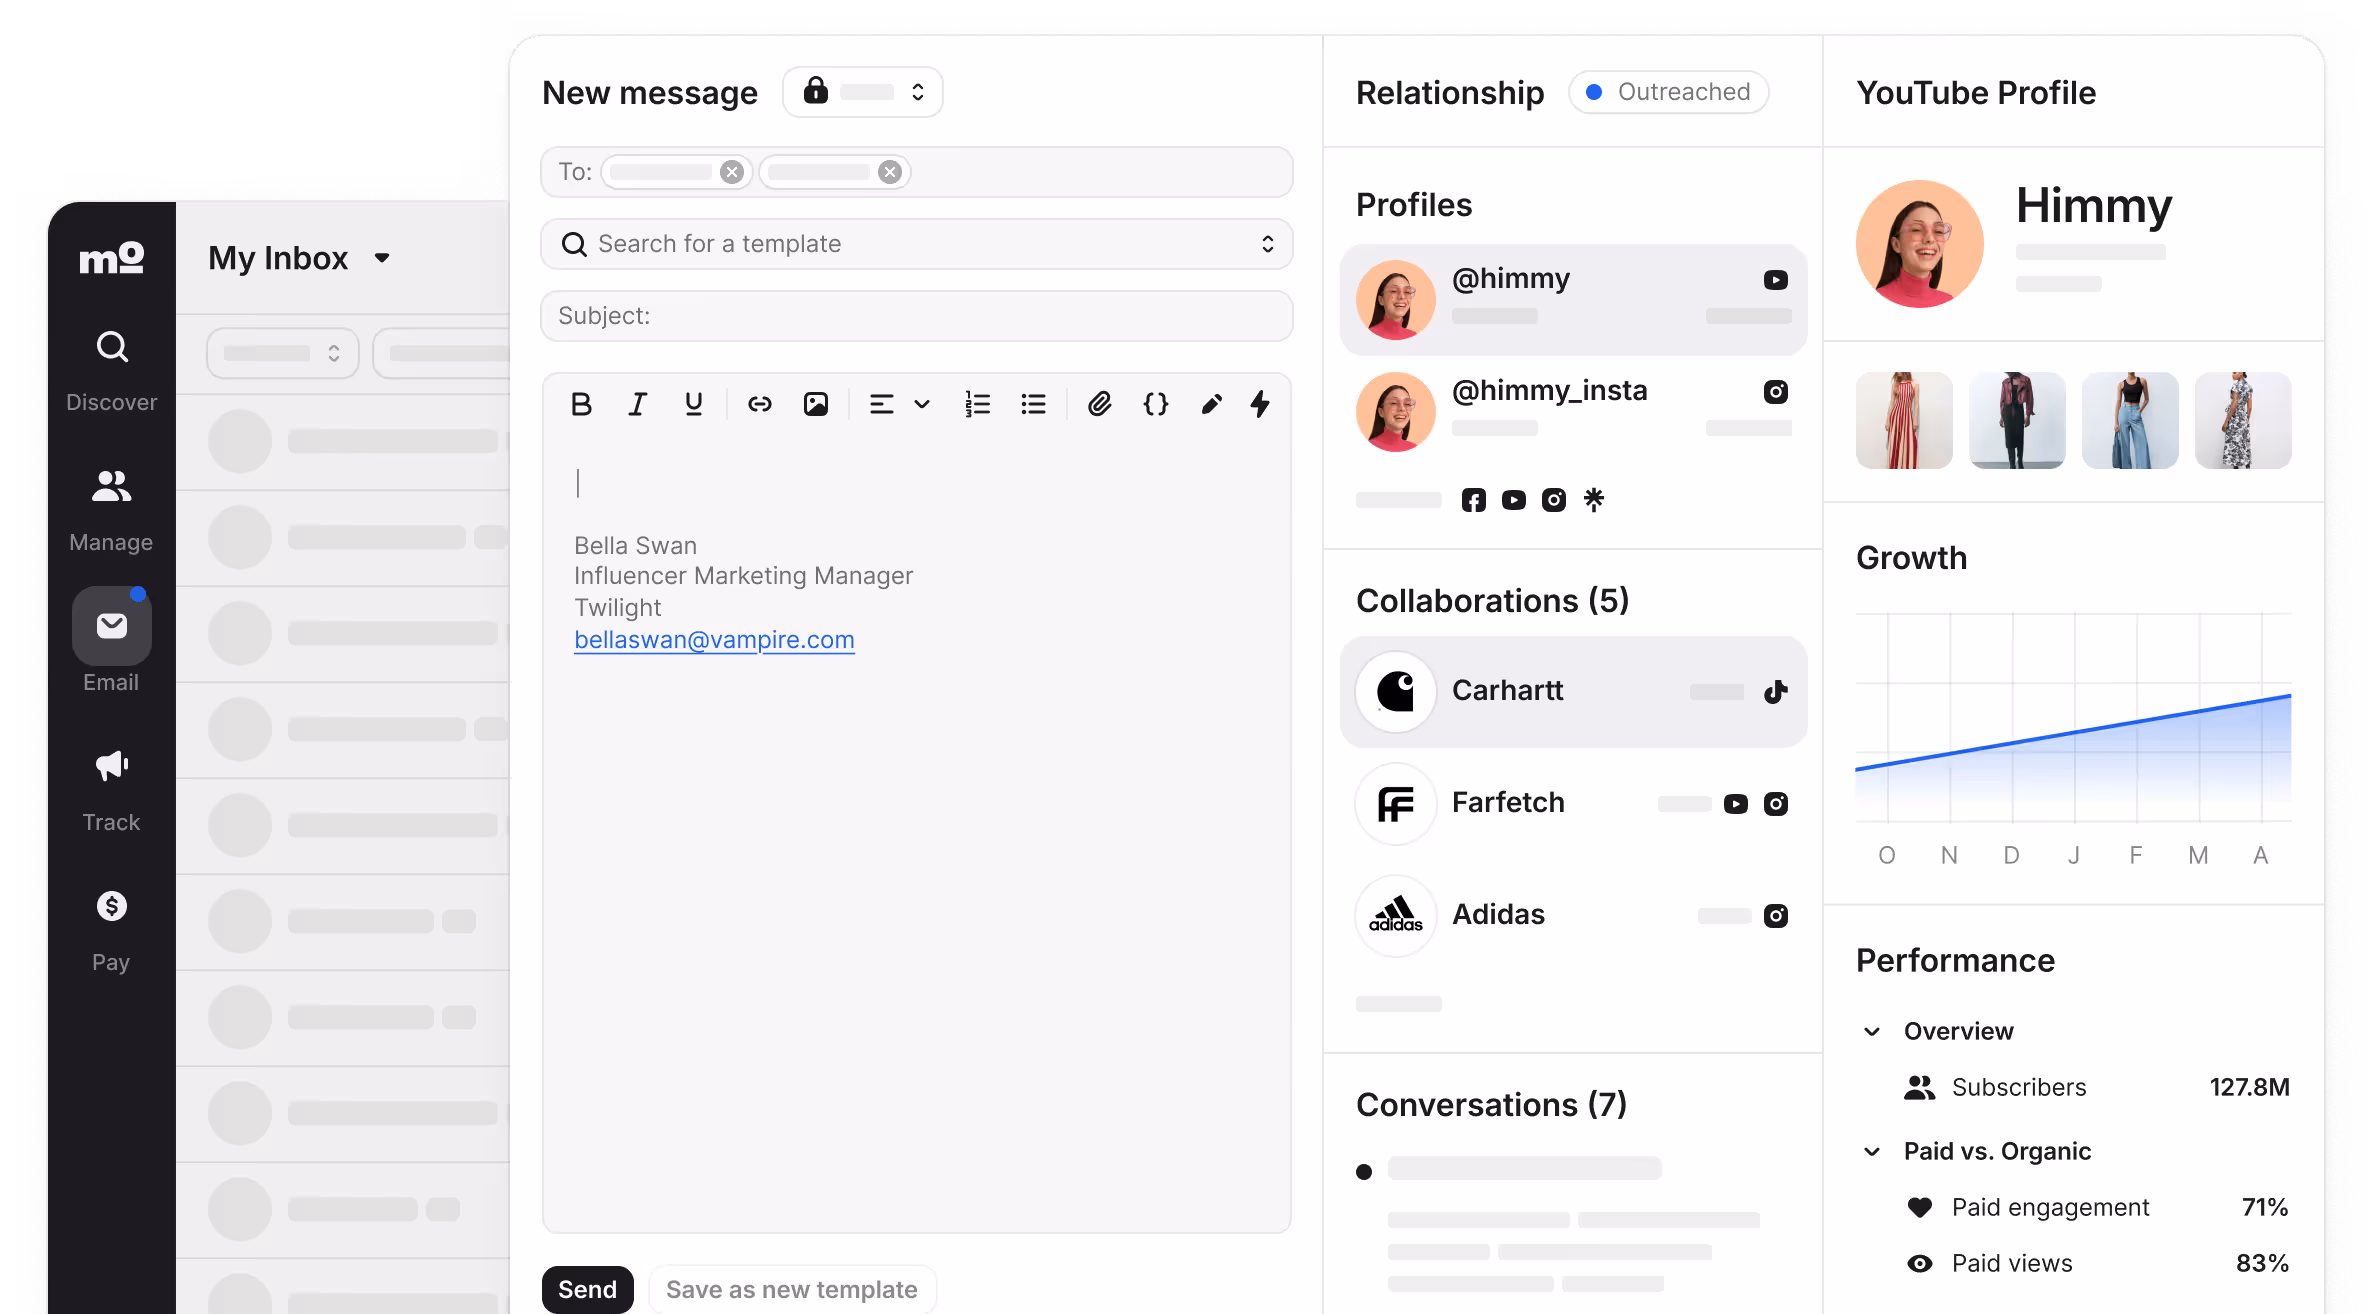
Task: Click the lightning bolt icon
Action: 1260,404
